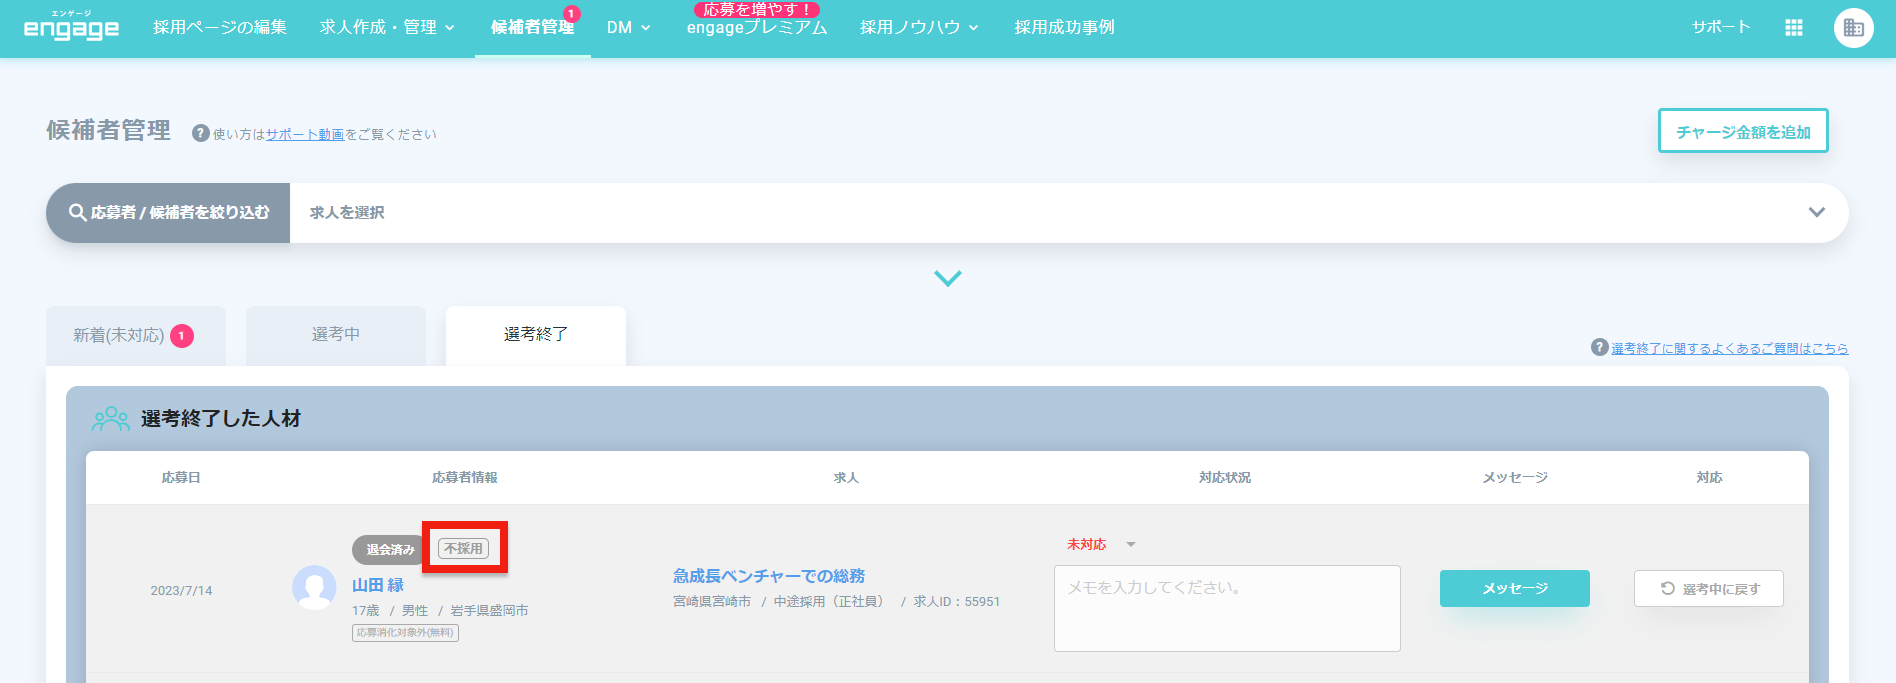Open the 採用ノウハウ menu

coord(919,27)
